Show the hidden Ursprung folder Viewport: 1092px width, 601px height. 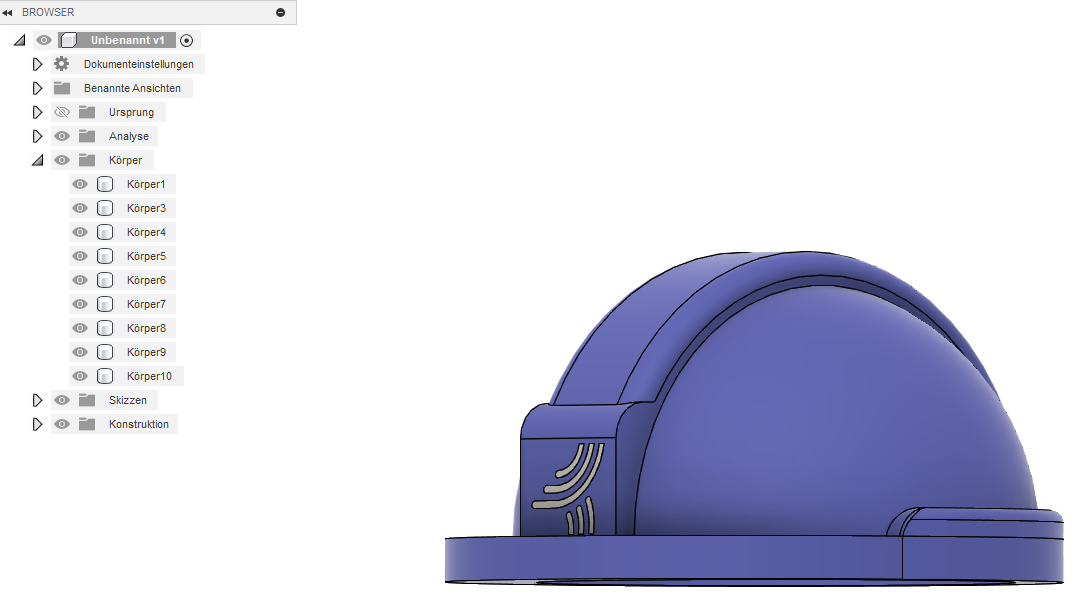tap(62, 112)
